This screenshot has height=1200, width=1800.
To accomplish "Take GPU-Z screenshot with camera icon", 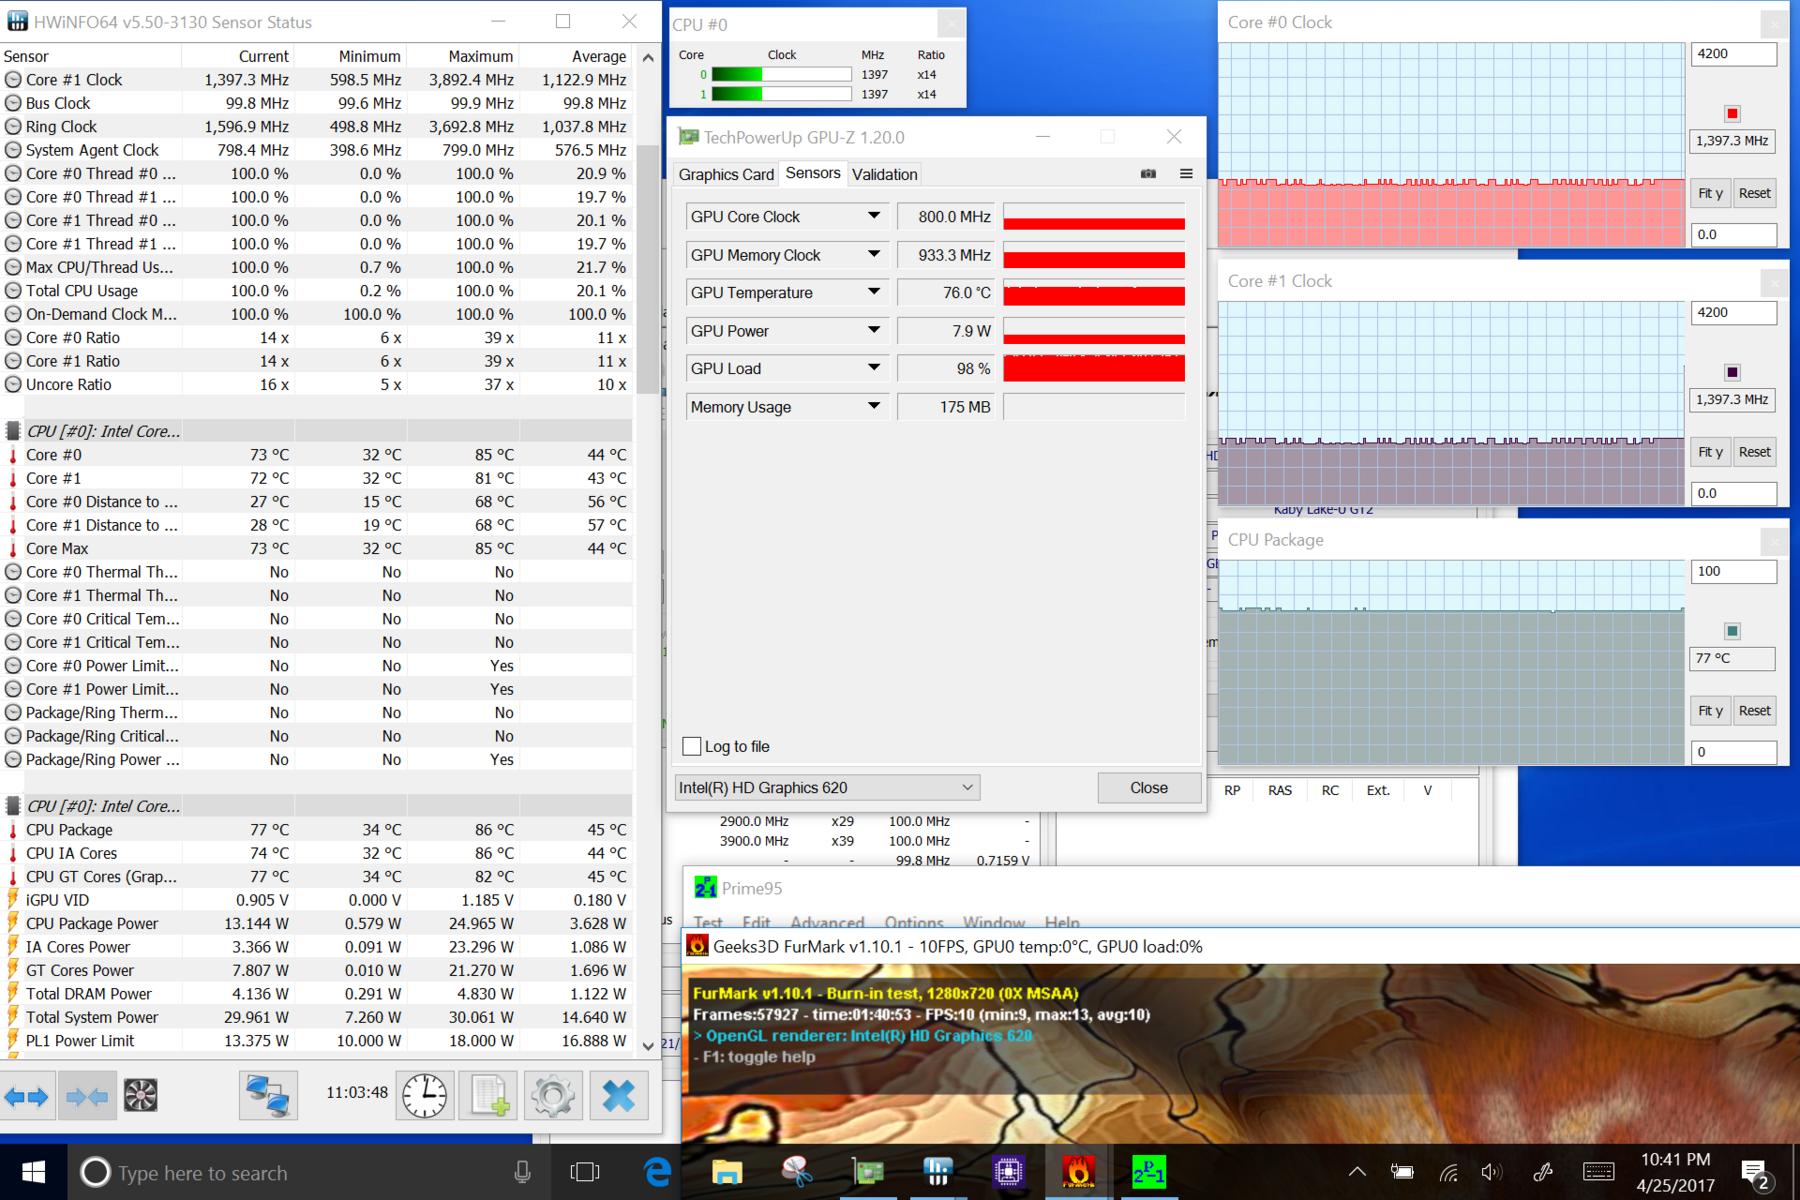I will coord(1148,174).
